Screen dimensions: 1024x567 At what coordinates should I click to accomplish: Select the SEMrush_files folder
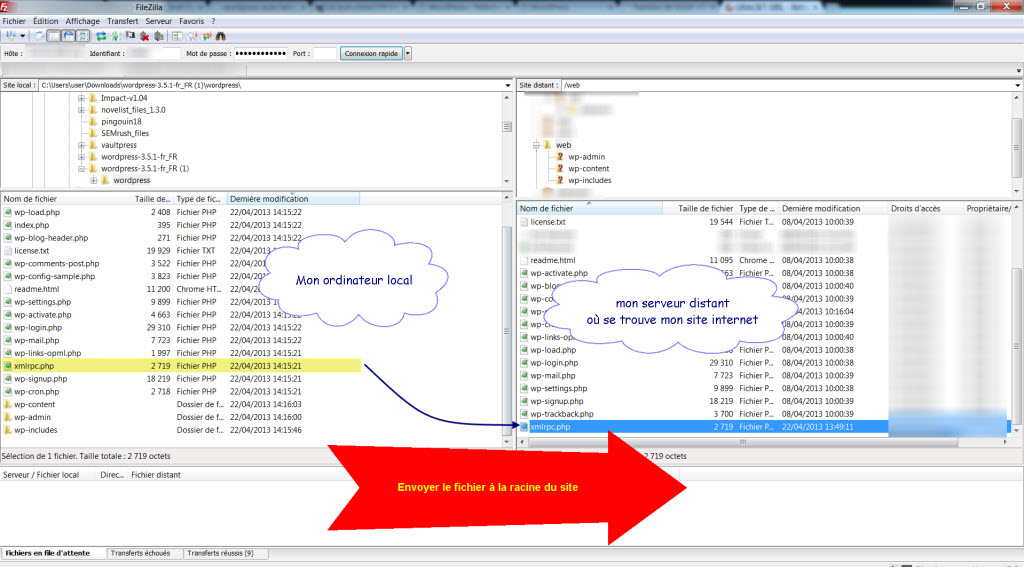(x=125, y=133)
